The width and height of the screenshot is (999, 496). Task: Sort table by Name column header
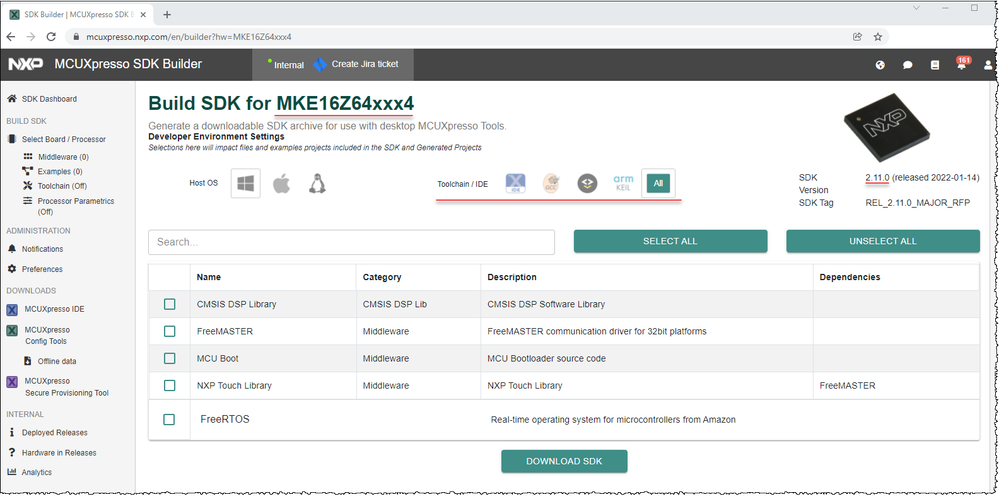pyautogui.click(x=209, y=277)
